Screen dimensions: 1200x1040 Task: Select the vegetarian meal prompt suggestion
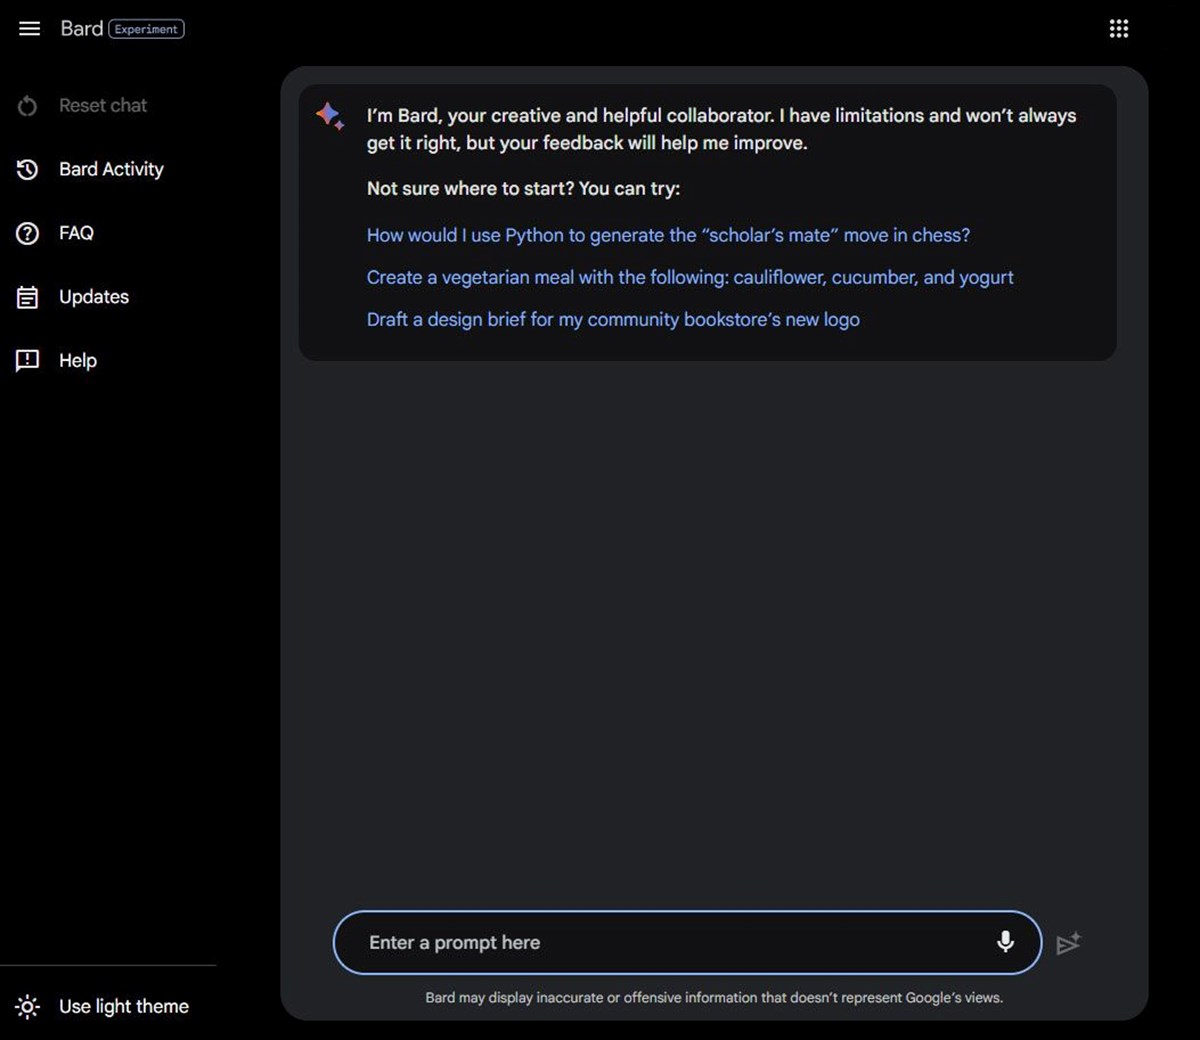(690, 278)
